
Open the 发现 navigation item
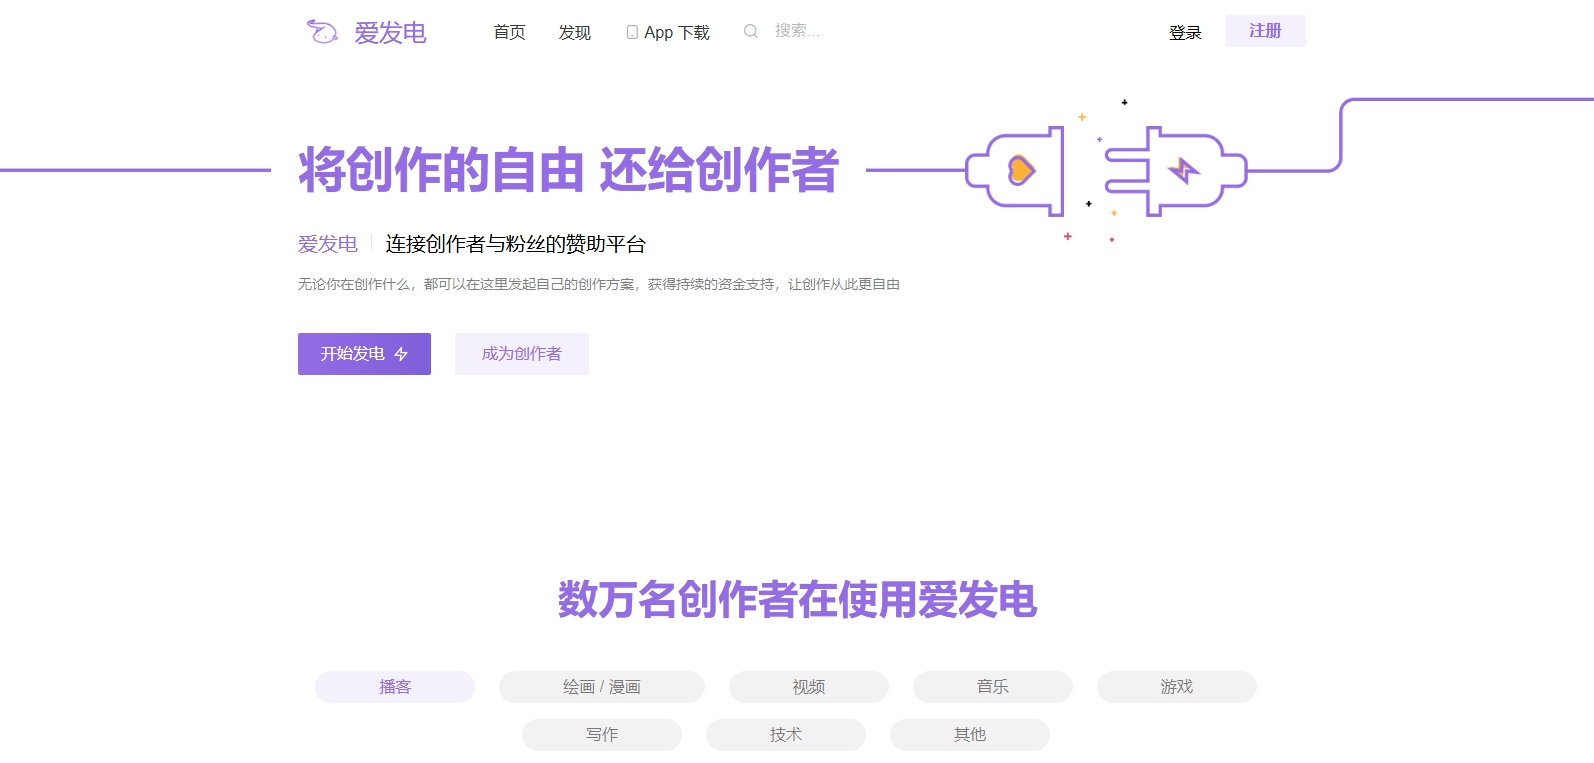pyautogui.click(x=574, y=33)
